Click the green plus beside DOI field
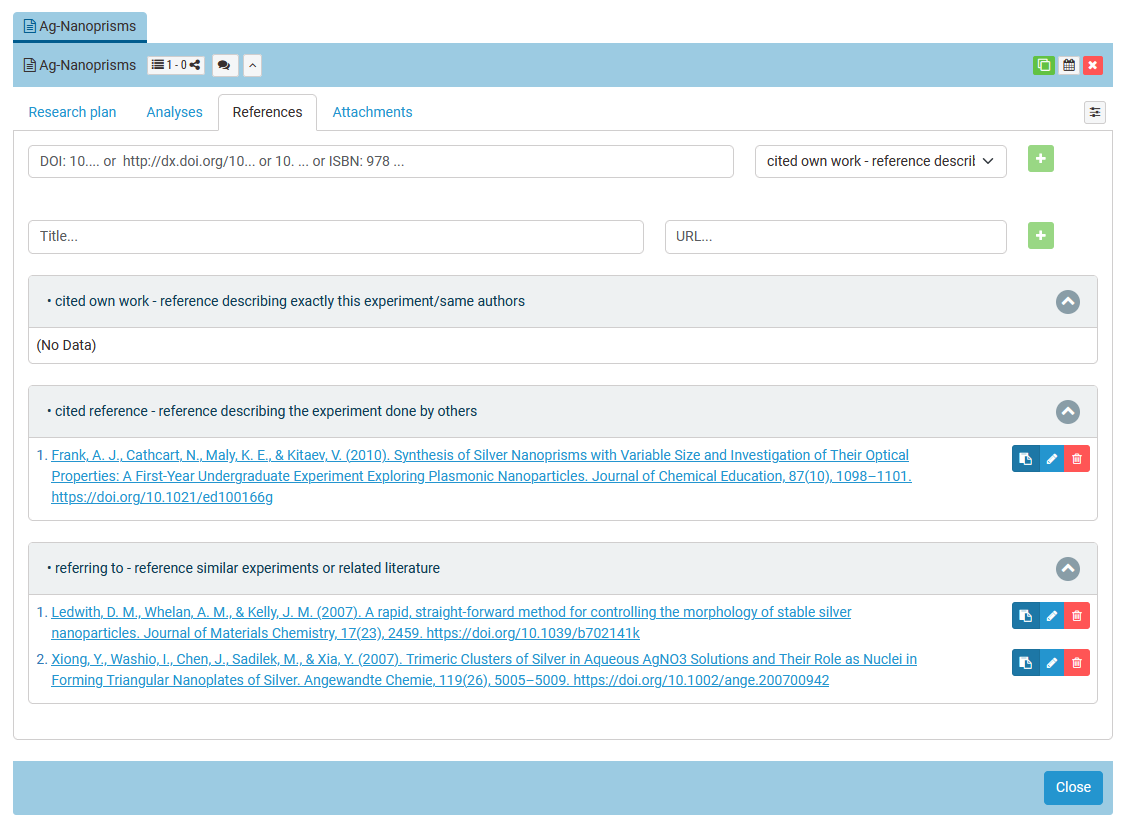This screenshot has height=838, width=1127. tap(1040, 159)
